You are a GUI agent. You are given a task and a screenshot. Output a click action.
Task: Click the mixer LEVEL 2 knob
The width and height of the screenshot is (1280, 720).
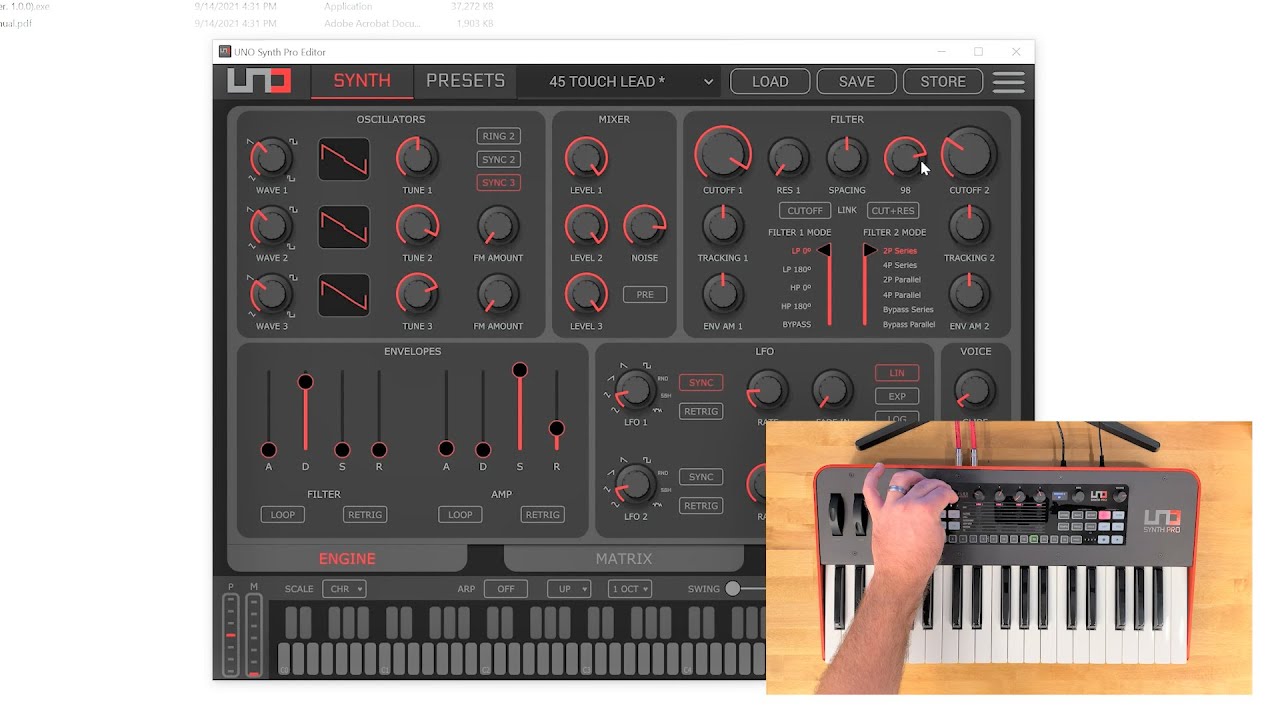coord(586,226)
